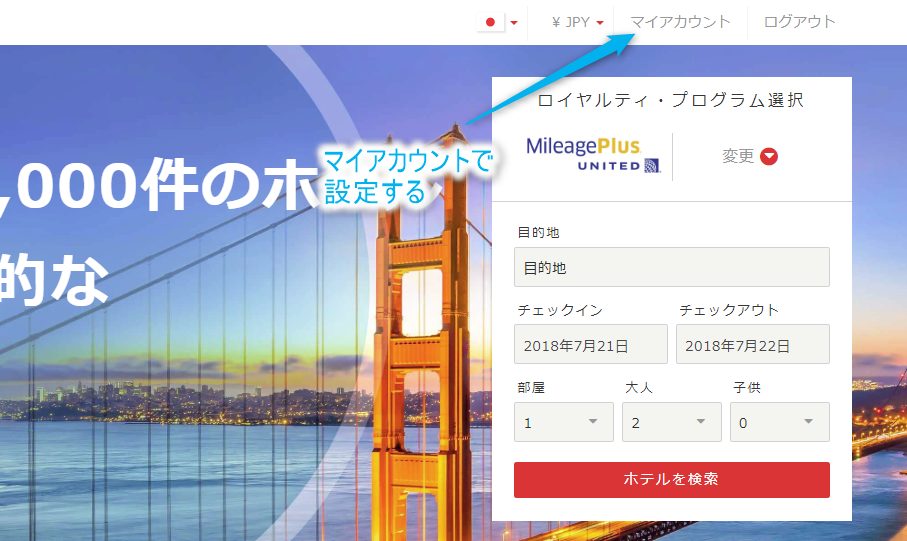Open the チェックアウト date field
907x541 pixels.
pos(752,345)
